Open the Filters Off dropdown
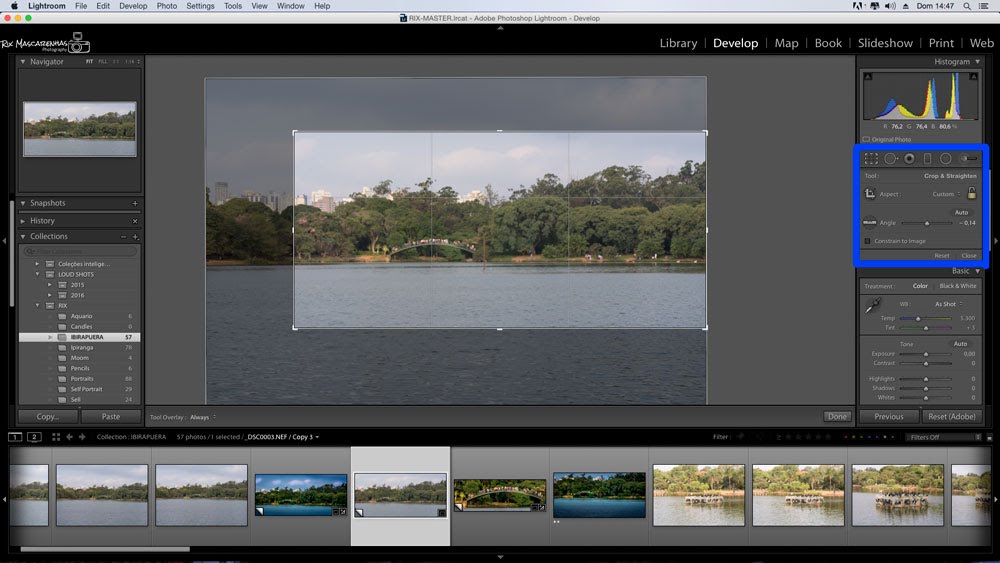1000x563 pixels. pyautogui.click(x=942, y=437)
